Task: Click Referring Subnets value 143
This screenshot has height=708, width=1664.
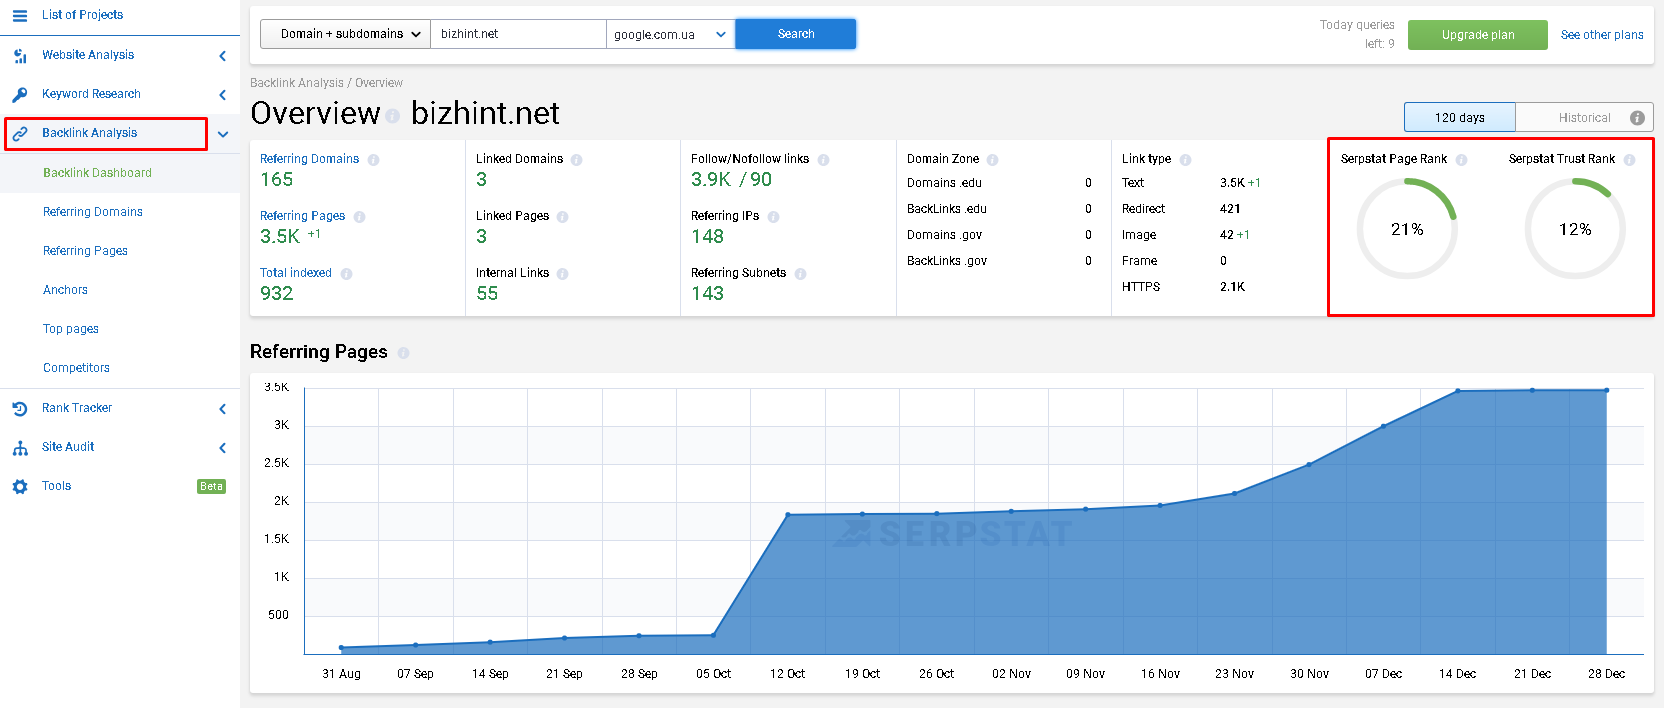Action: [708, 294]
